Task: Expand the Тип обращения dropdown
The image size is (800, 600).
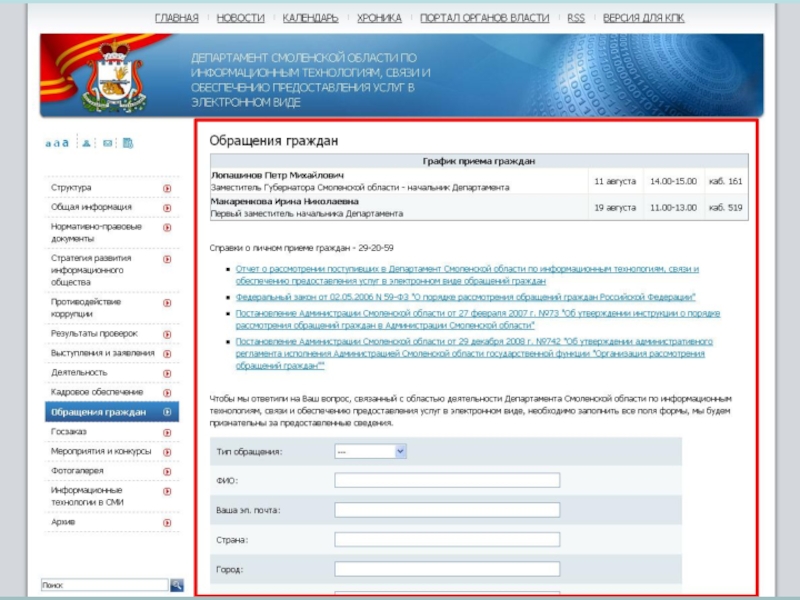Action: coord(370,451)
